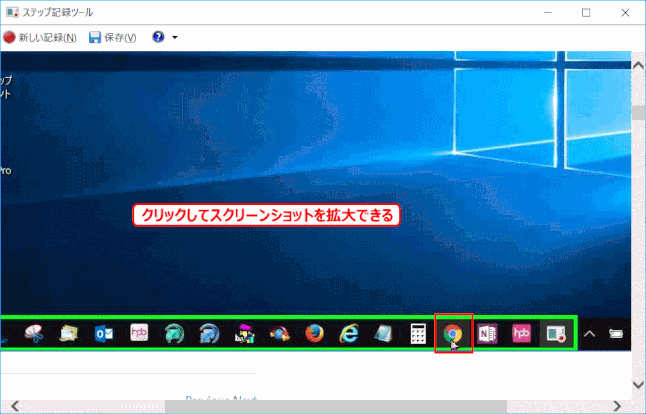Click the horizontal scrollbar left arrow
This screenshot has height=414, width=646.
click(x=15, y=406)
